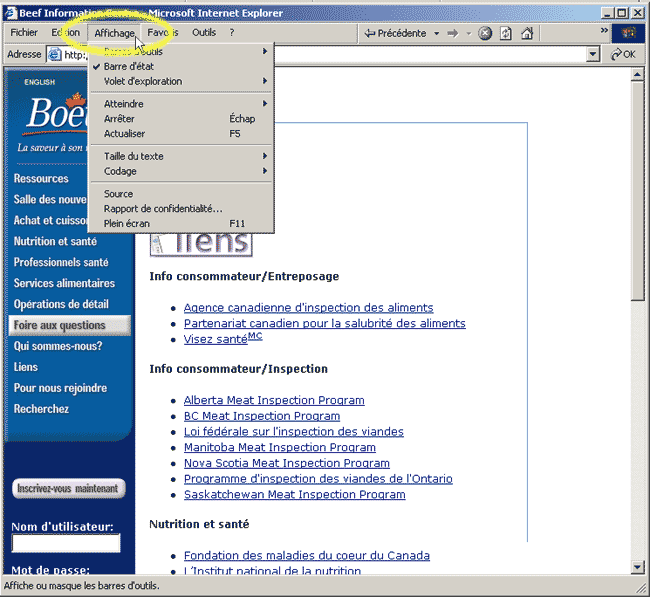
Task: Expand the Atteindre submenu
Action: pos(181,104)
